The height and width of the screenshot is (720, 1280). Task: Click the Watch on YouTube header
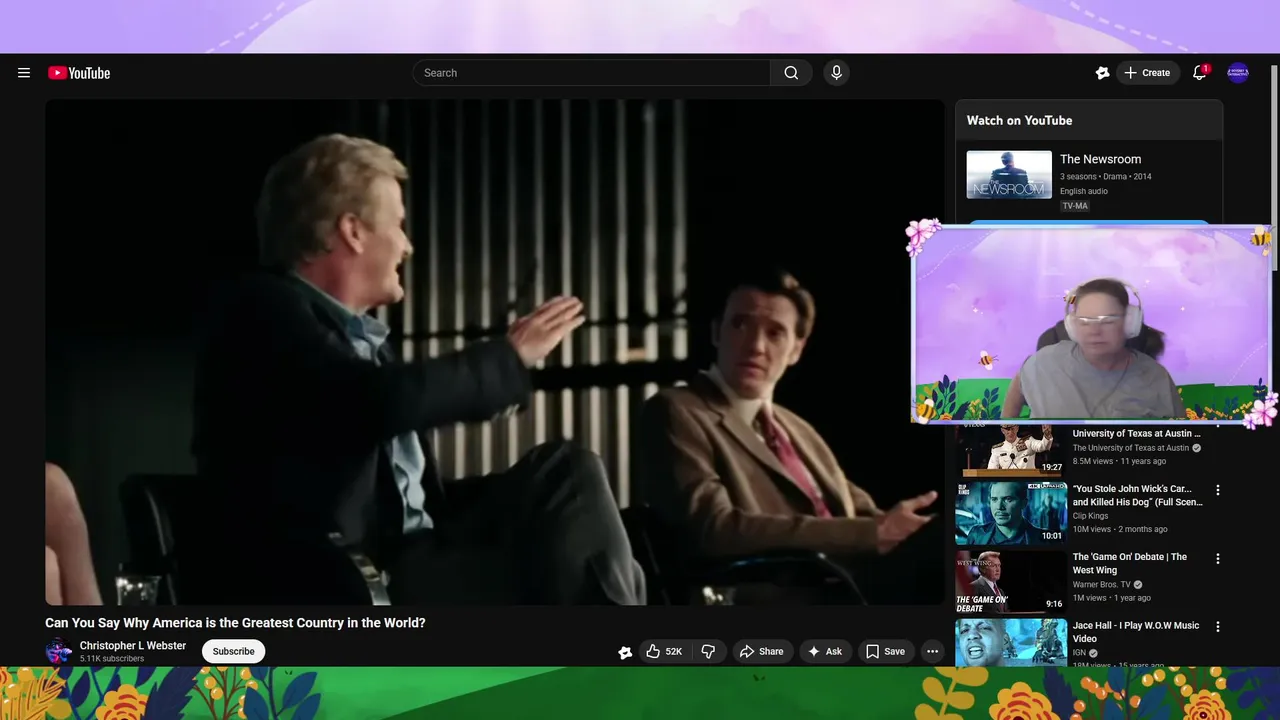1019,120
